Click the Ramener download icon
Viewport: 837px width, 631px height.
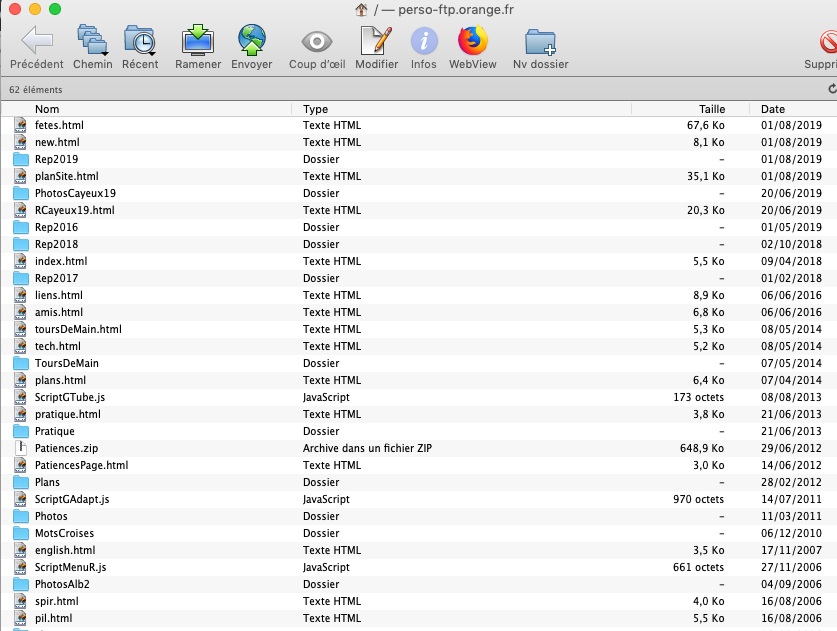point(198,41)
